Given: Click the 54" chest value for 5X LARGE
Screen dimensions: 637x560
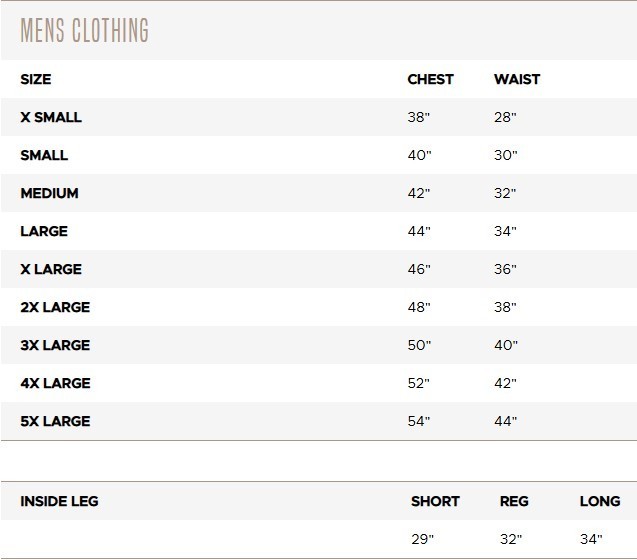Looking at the screenshot, I should [419, 421].
